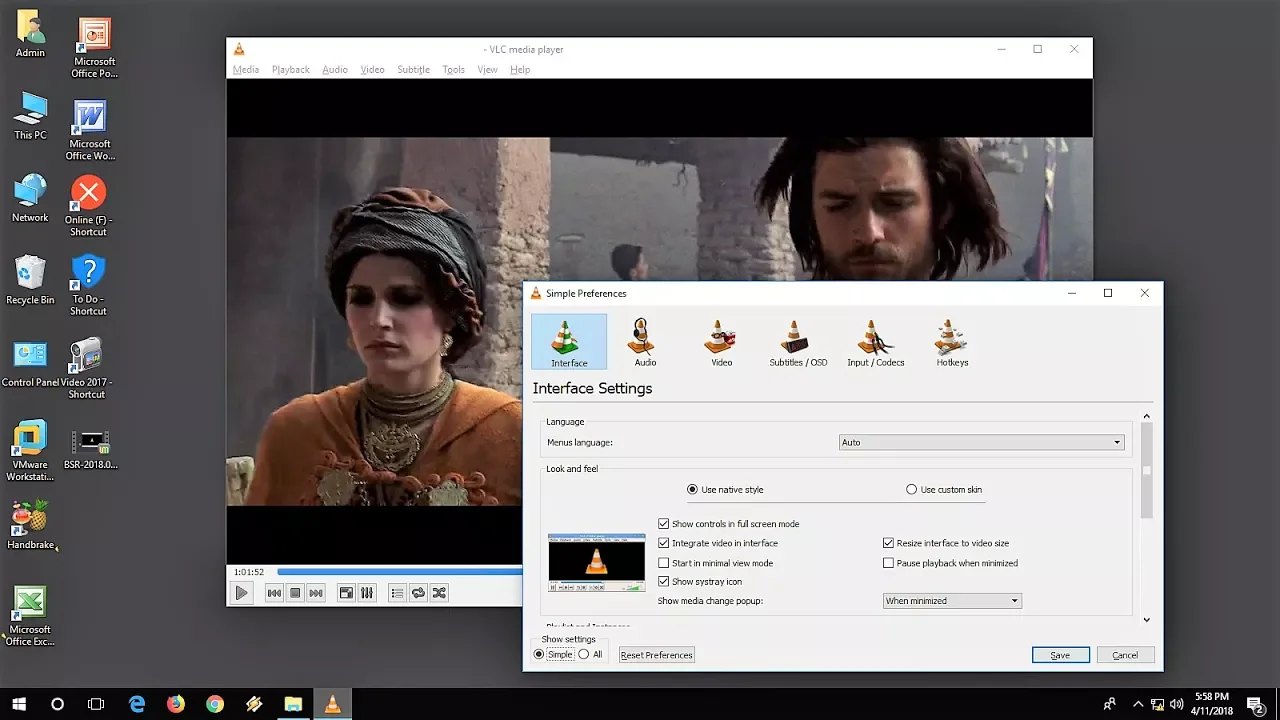The height and width of the screenshot is (720, 1280).
Task: Open the Subtitles / OSD preferences category
Action: pyautogui.click(x=797, y=341)
